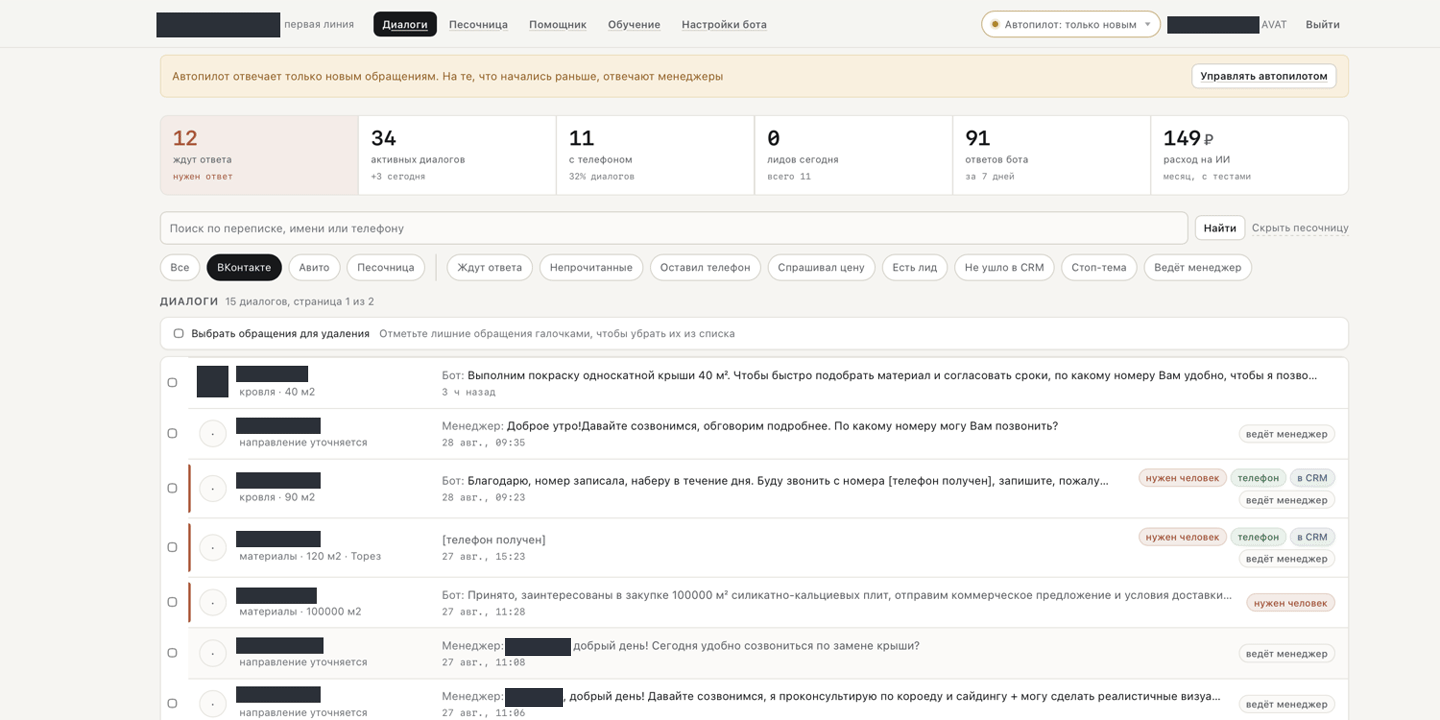Tick the Выбрать обращения для удаления checkbox

pos(178,333)
